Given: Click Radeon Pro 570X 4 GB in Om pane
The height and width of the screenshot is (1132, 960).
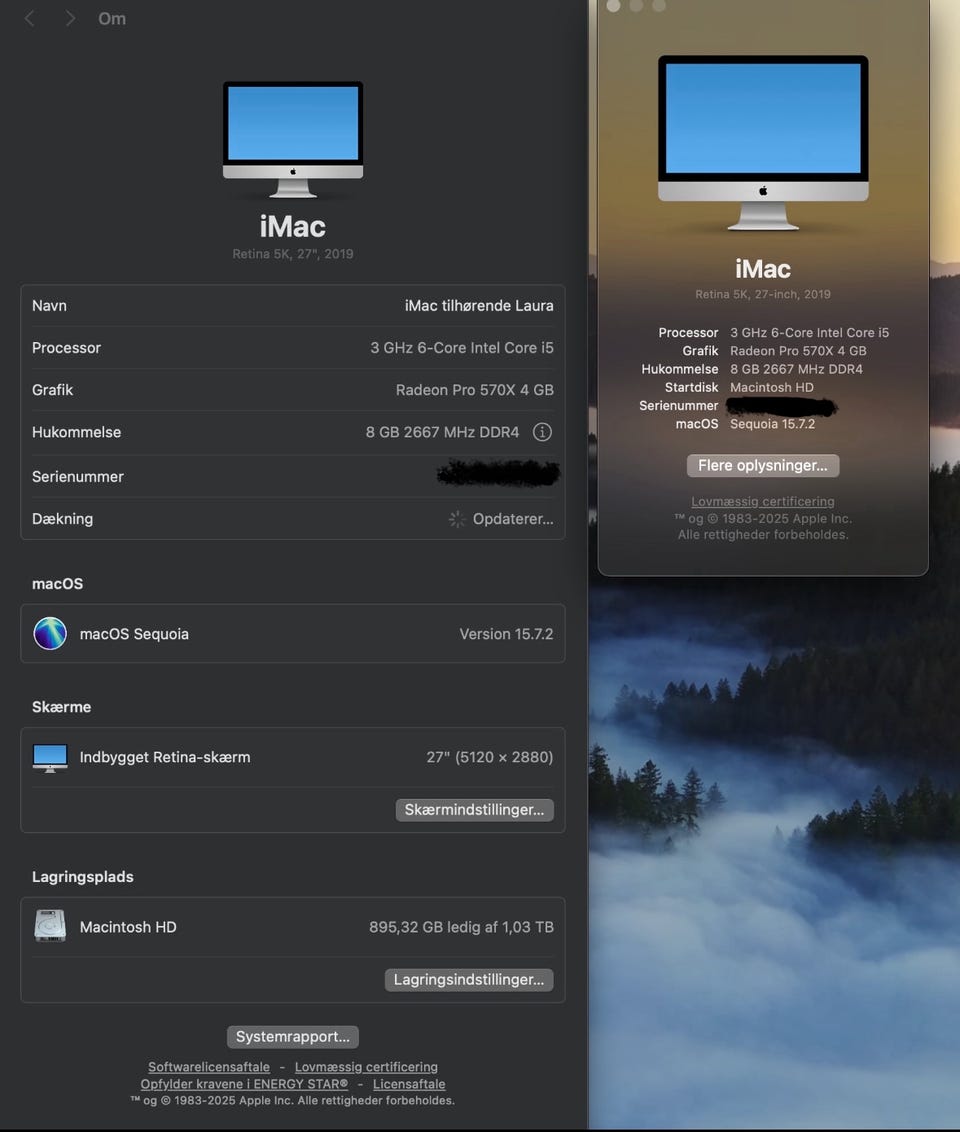Looking at the screenshot, I should click(x=475, y=390).
